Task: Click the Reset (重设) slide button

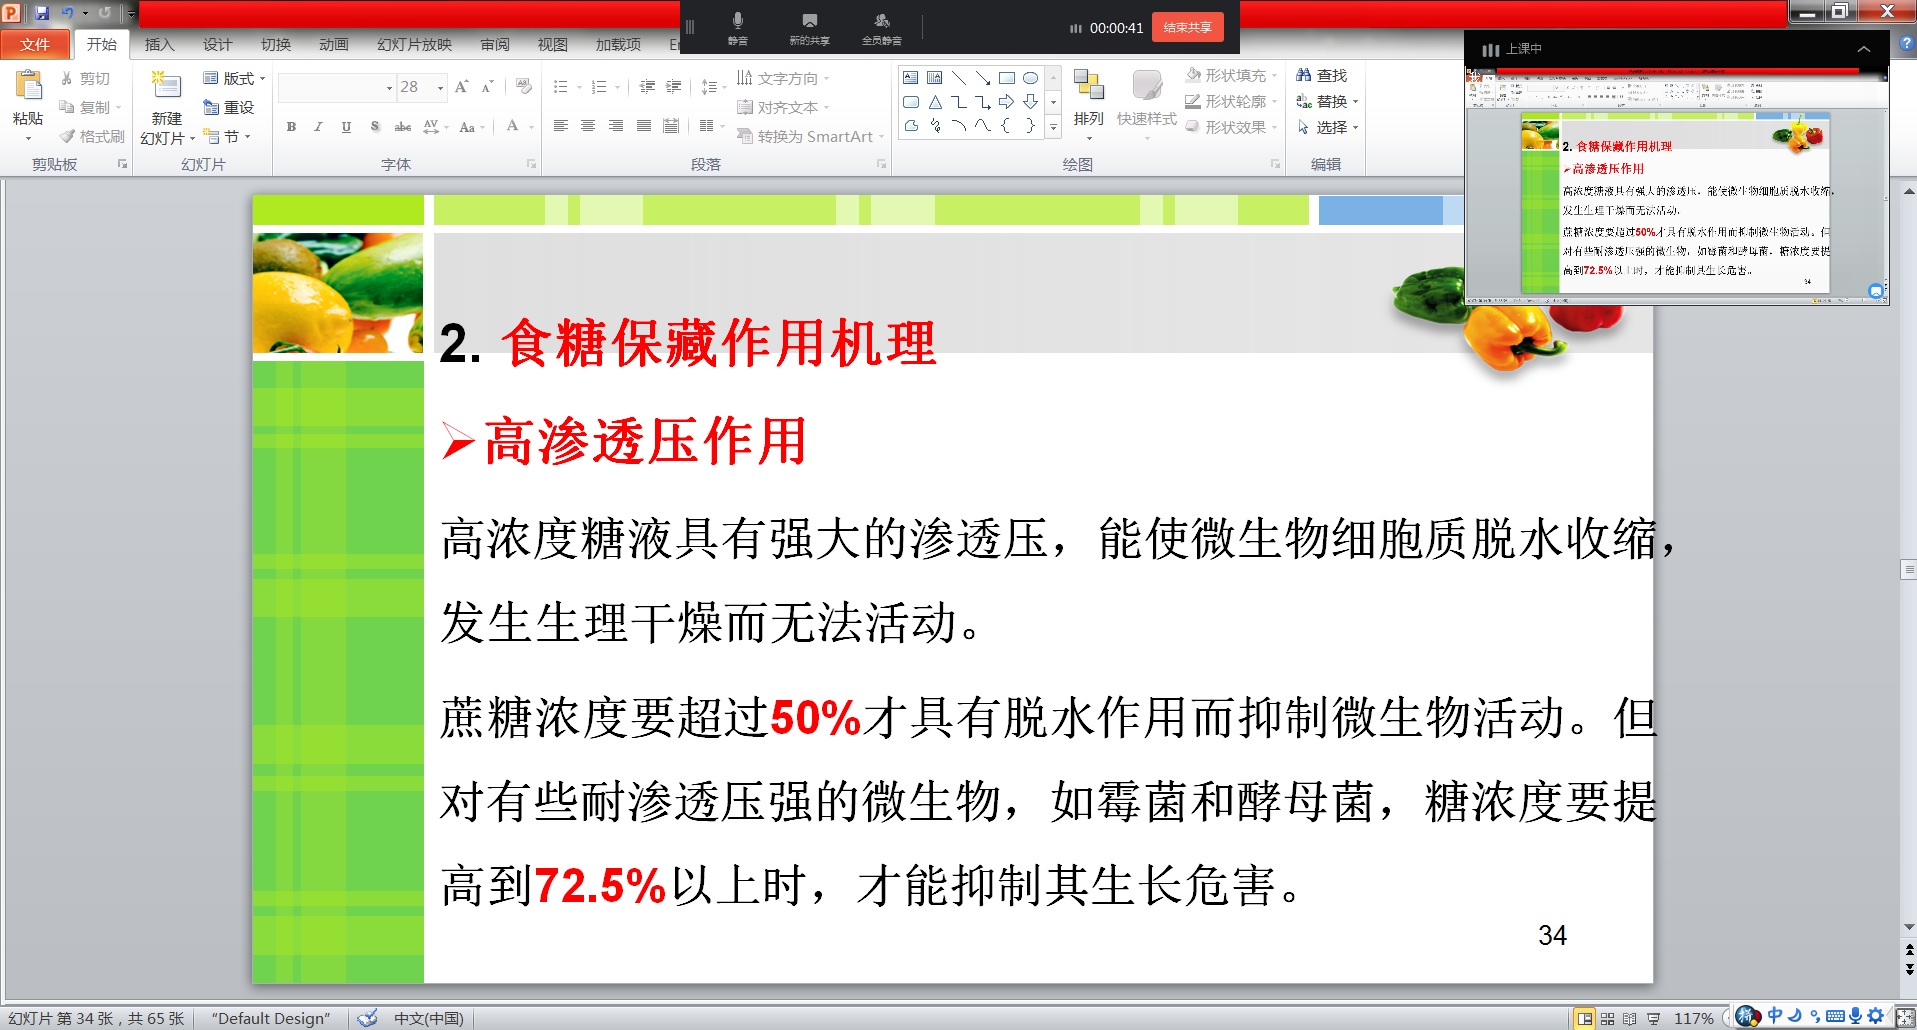Action: pyautogui.click(x=229, y=107)
